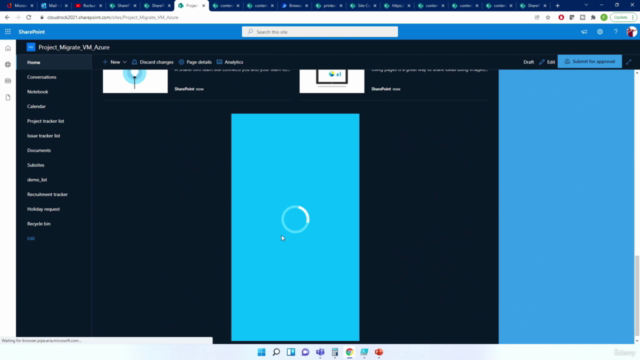Screen dimensions: 640x360
Task: Open Subsites in the left navigation
Action: pyautogui.click(x=36, y=165)
